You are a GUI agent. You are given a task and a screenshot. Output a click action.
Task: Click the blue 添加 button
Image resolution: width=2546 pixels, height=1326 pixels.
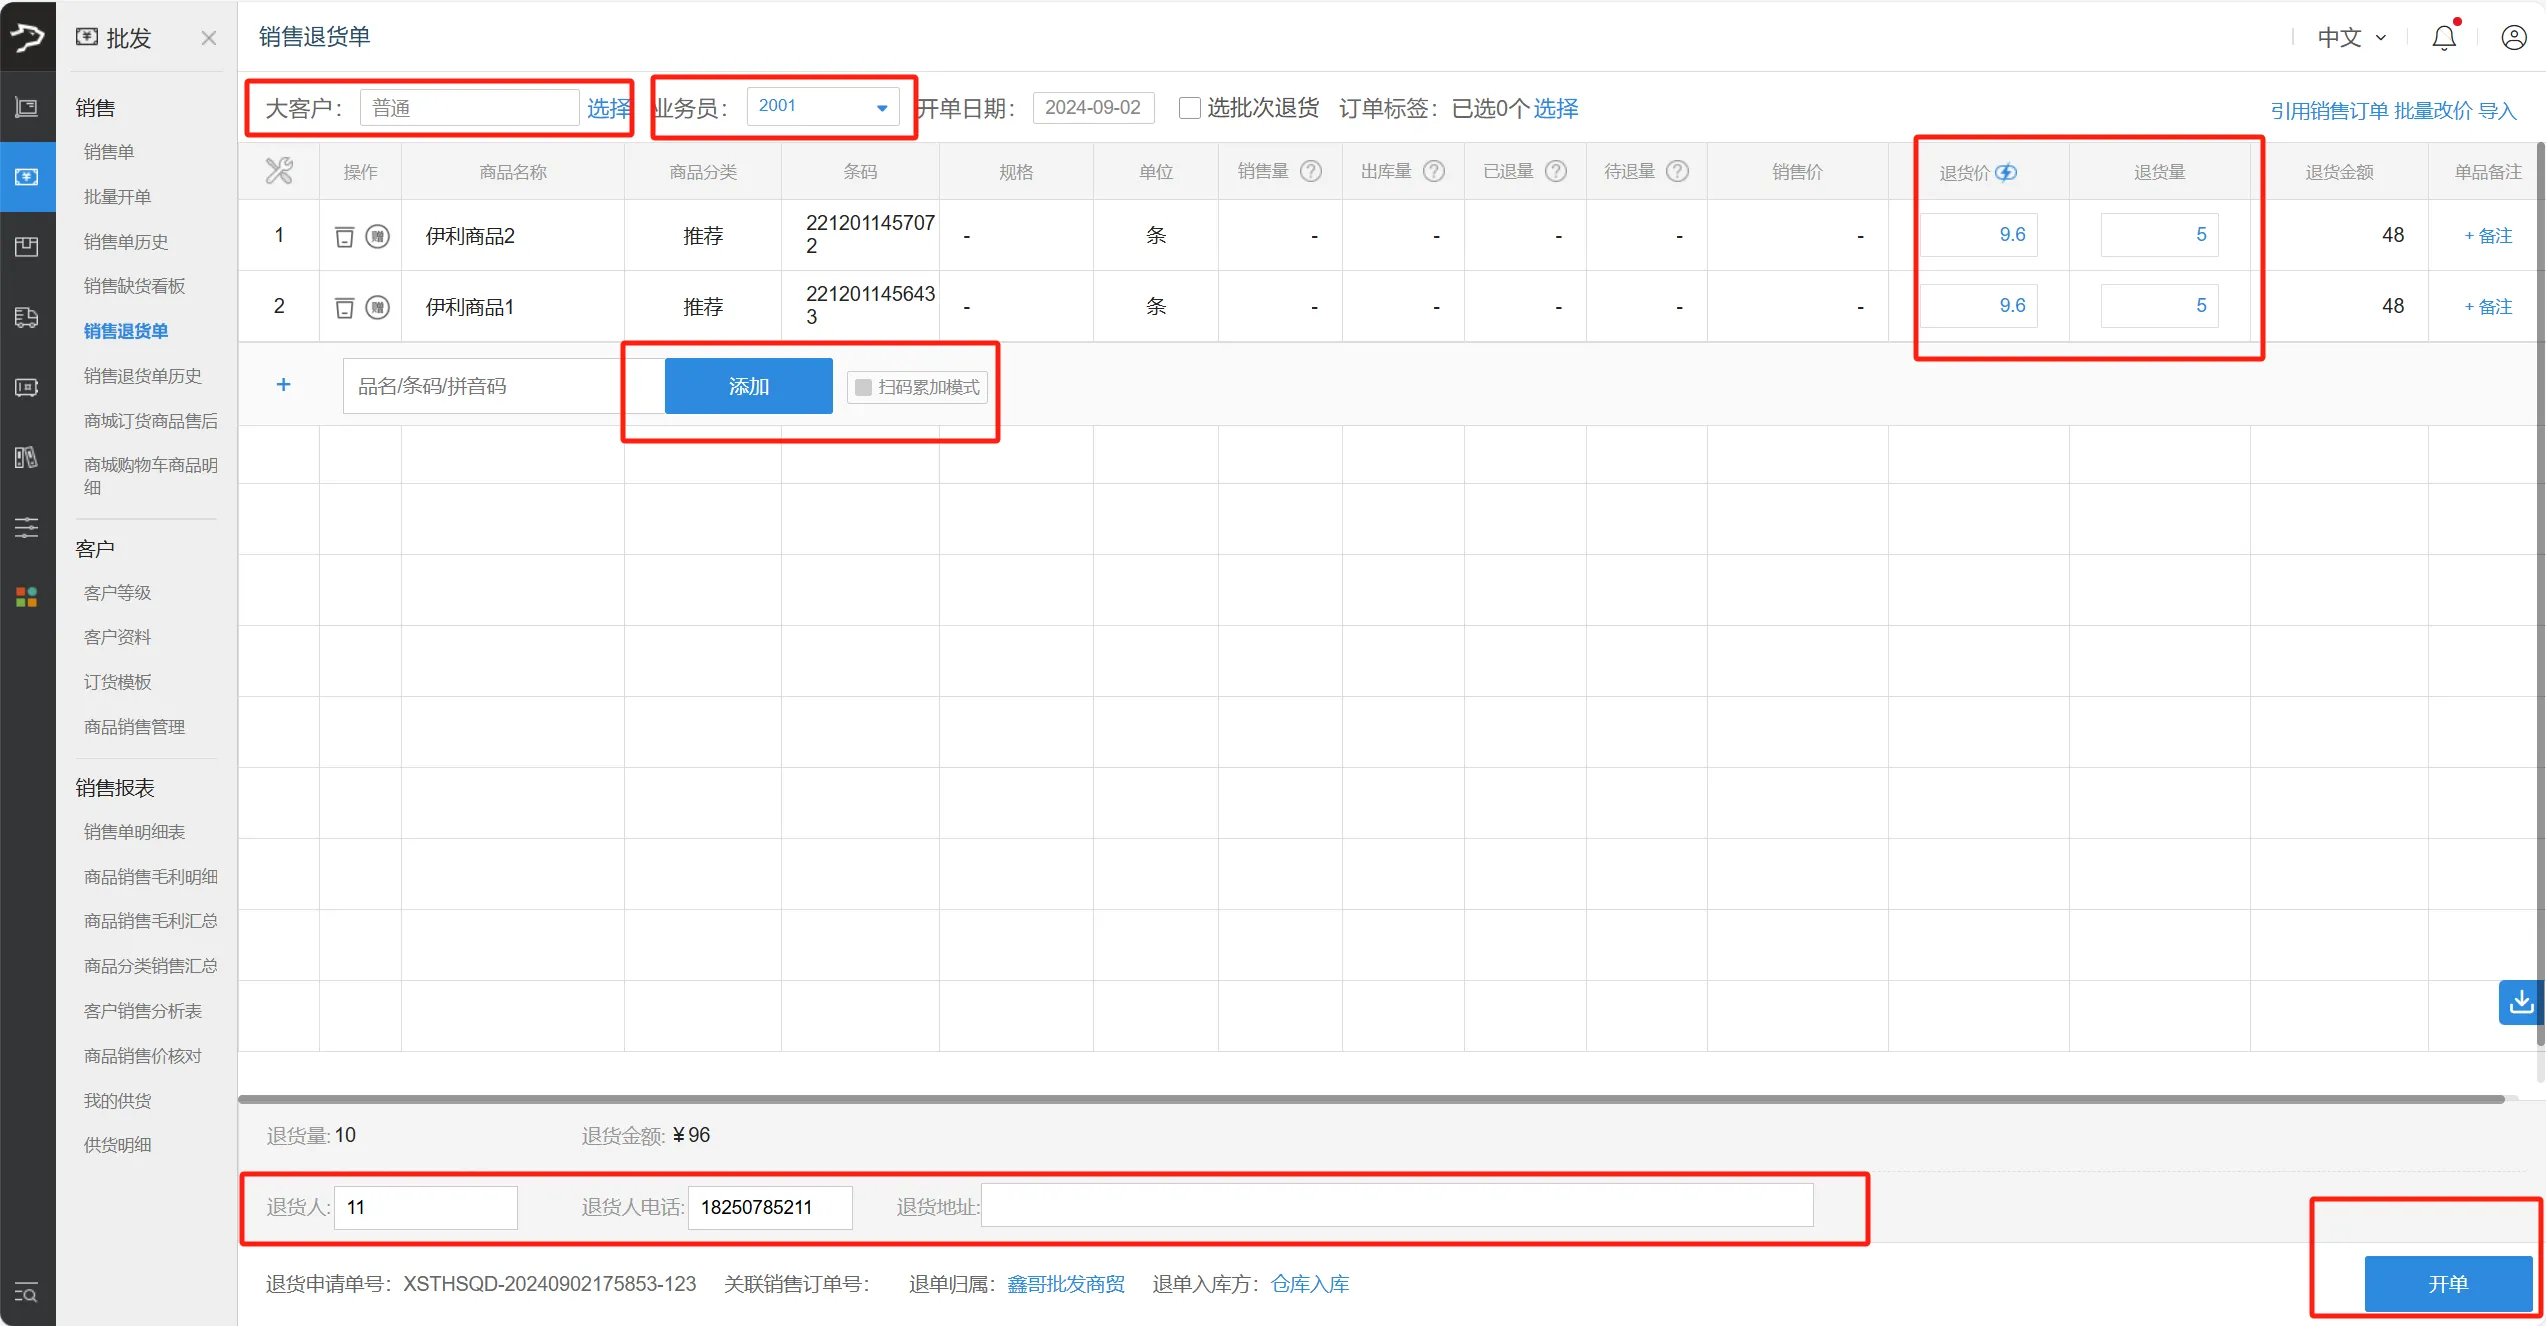[x=748, y=386]
